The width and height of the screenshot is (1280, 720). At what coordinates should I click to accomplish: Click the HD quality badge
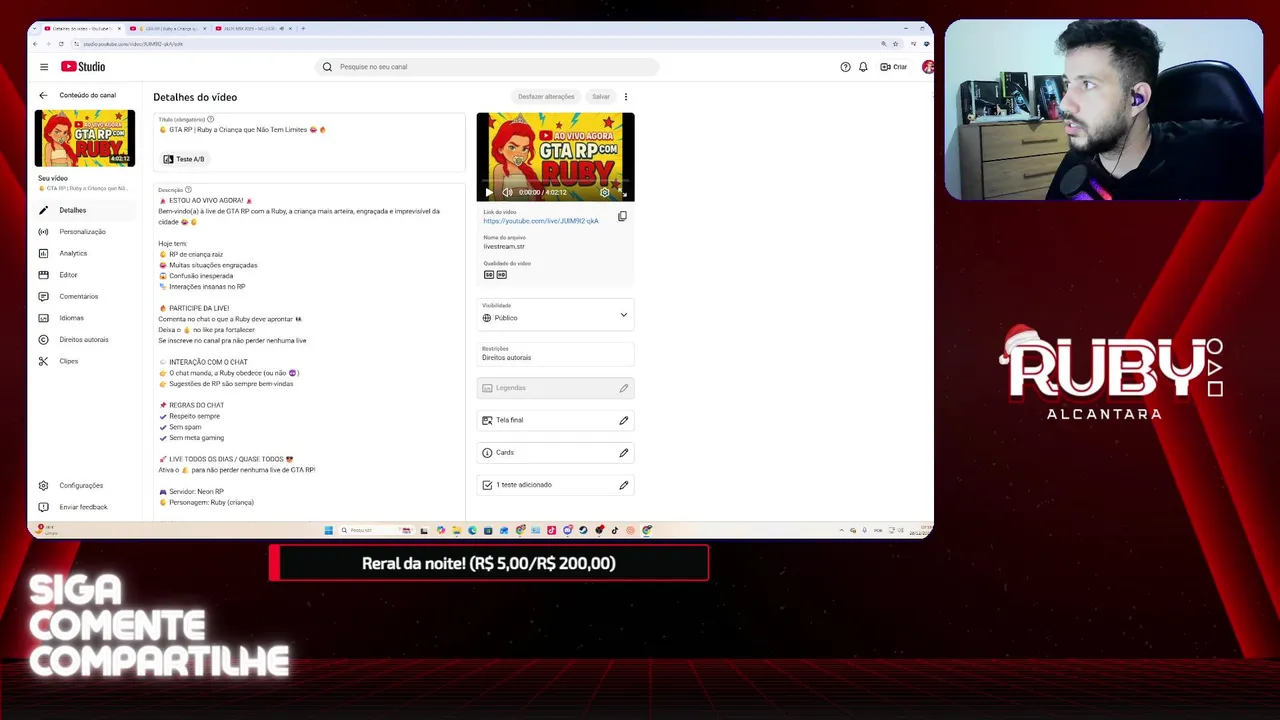[x=501, y=274]
